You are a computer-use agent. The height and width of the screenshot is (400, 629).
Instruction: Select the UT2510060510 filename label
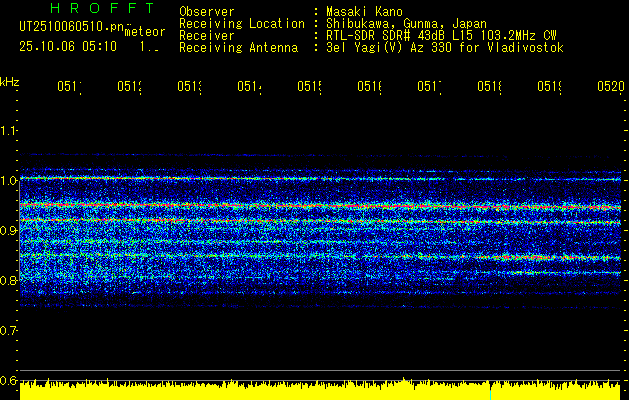pyautogui.click(x=72, y=26)
